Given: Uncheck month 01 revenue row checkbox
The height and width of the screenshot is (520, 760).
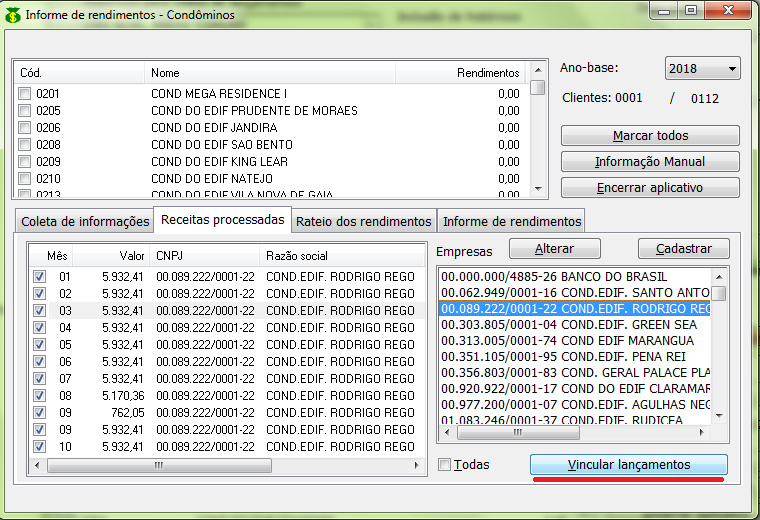Looking at the screenshot, I should [x=39, y=277].
